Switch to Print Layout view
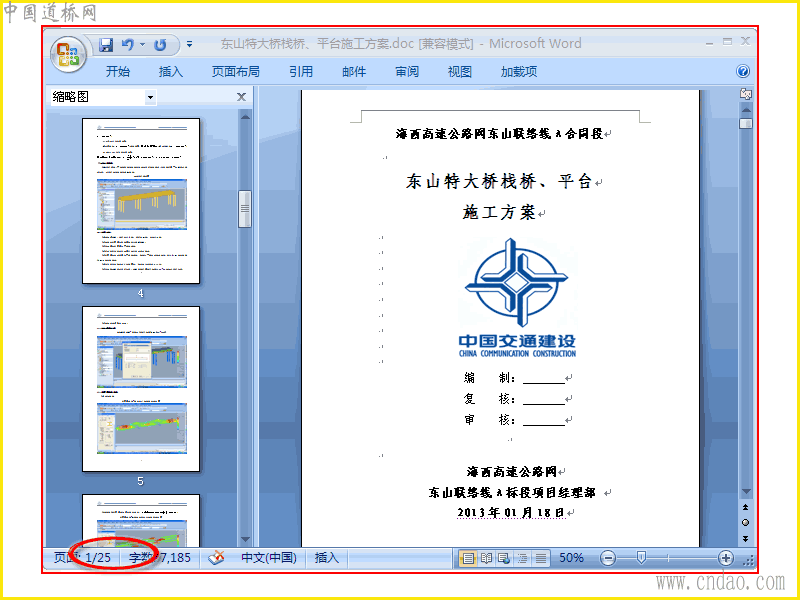Image resolution: width=800 pixels, height=600 pixels. (468, 558)
